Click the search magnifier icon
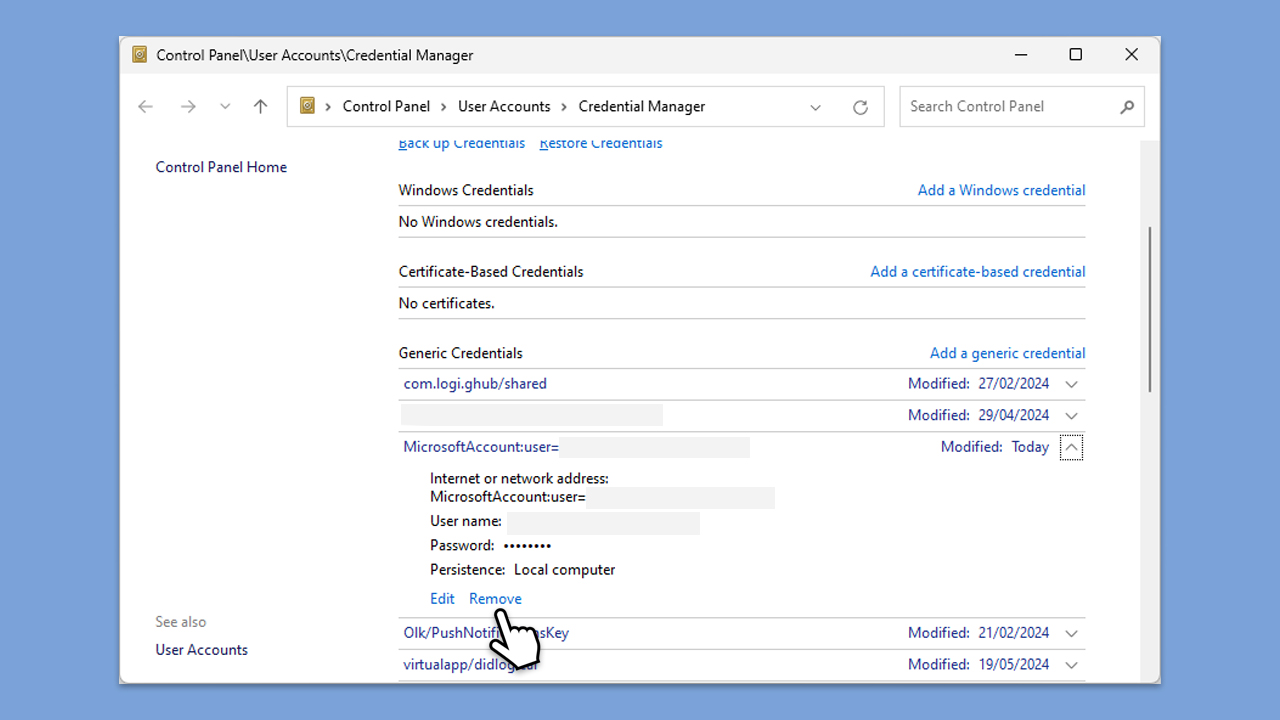The height and width of the screenshot is (720, 1280). [x=1127, y=107]
